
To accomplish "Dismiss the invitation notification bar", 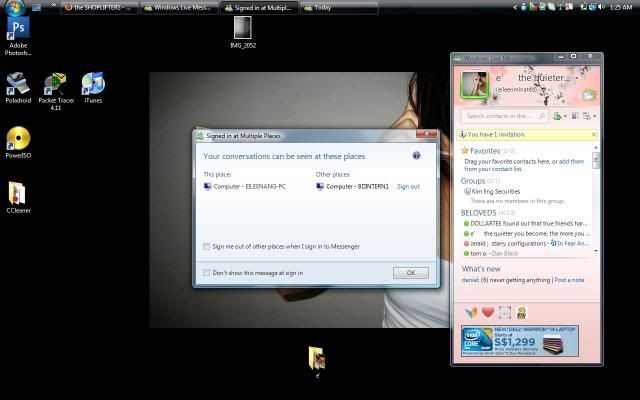I will (x=594, y=134).
